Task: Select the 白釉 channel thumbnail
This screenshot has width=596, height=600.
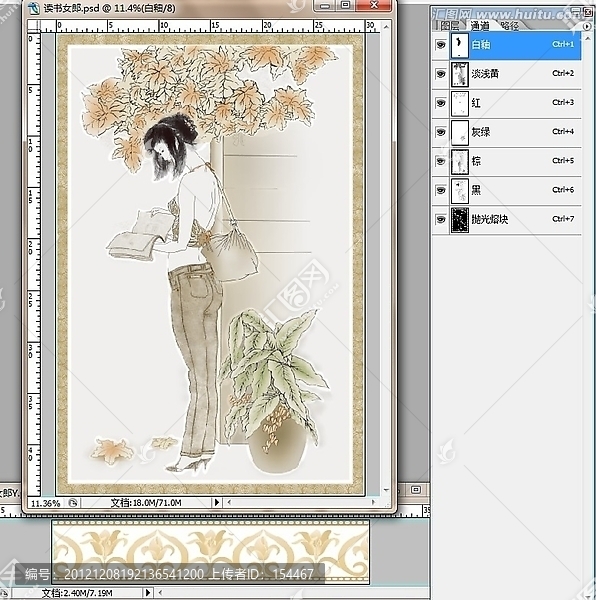Action: click(459, 45)
